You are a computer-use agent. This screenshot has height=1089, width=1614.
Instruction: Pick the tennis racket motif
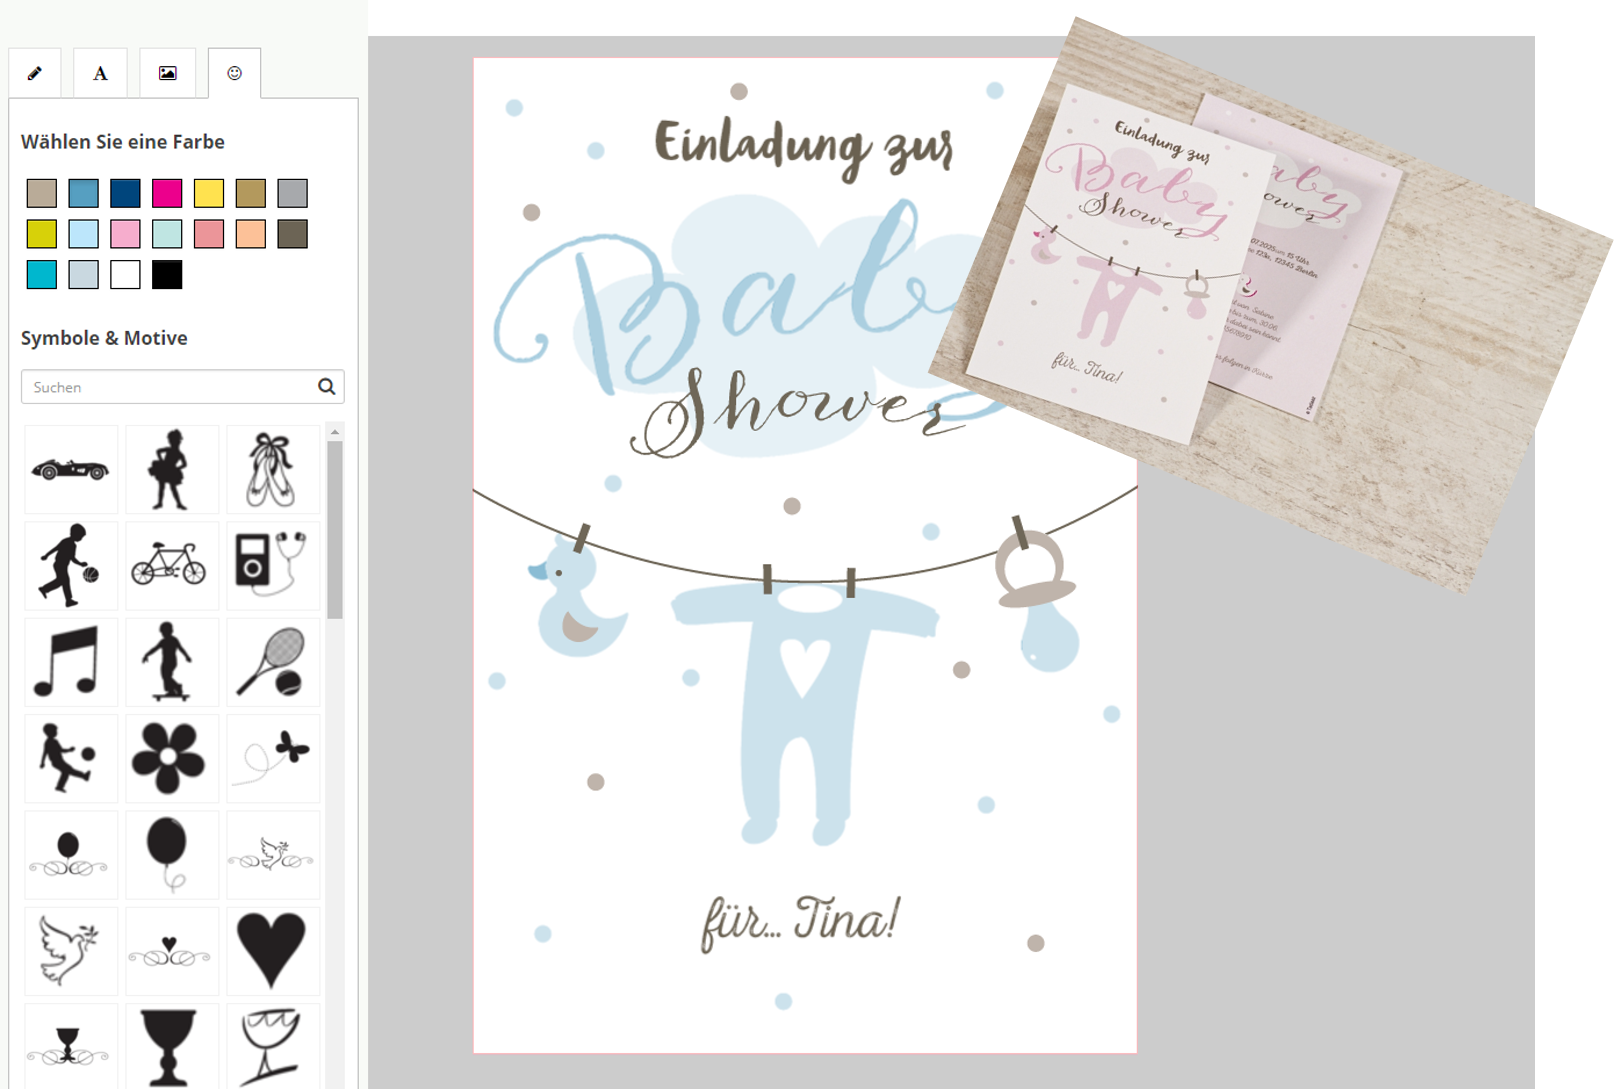272,661
